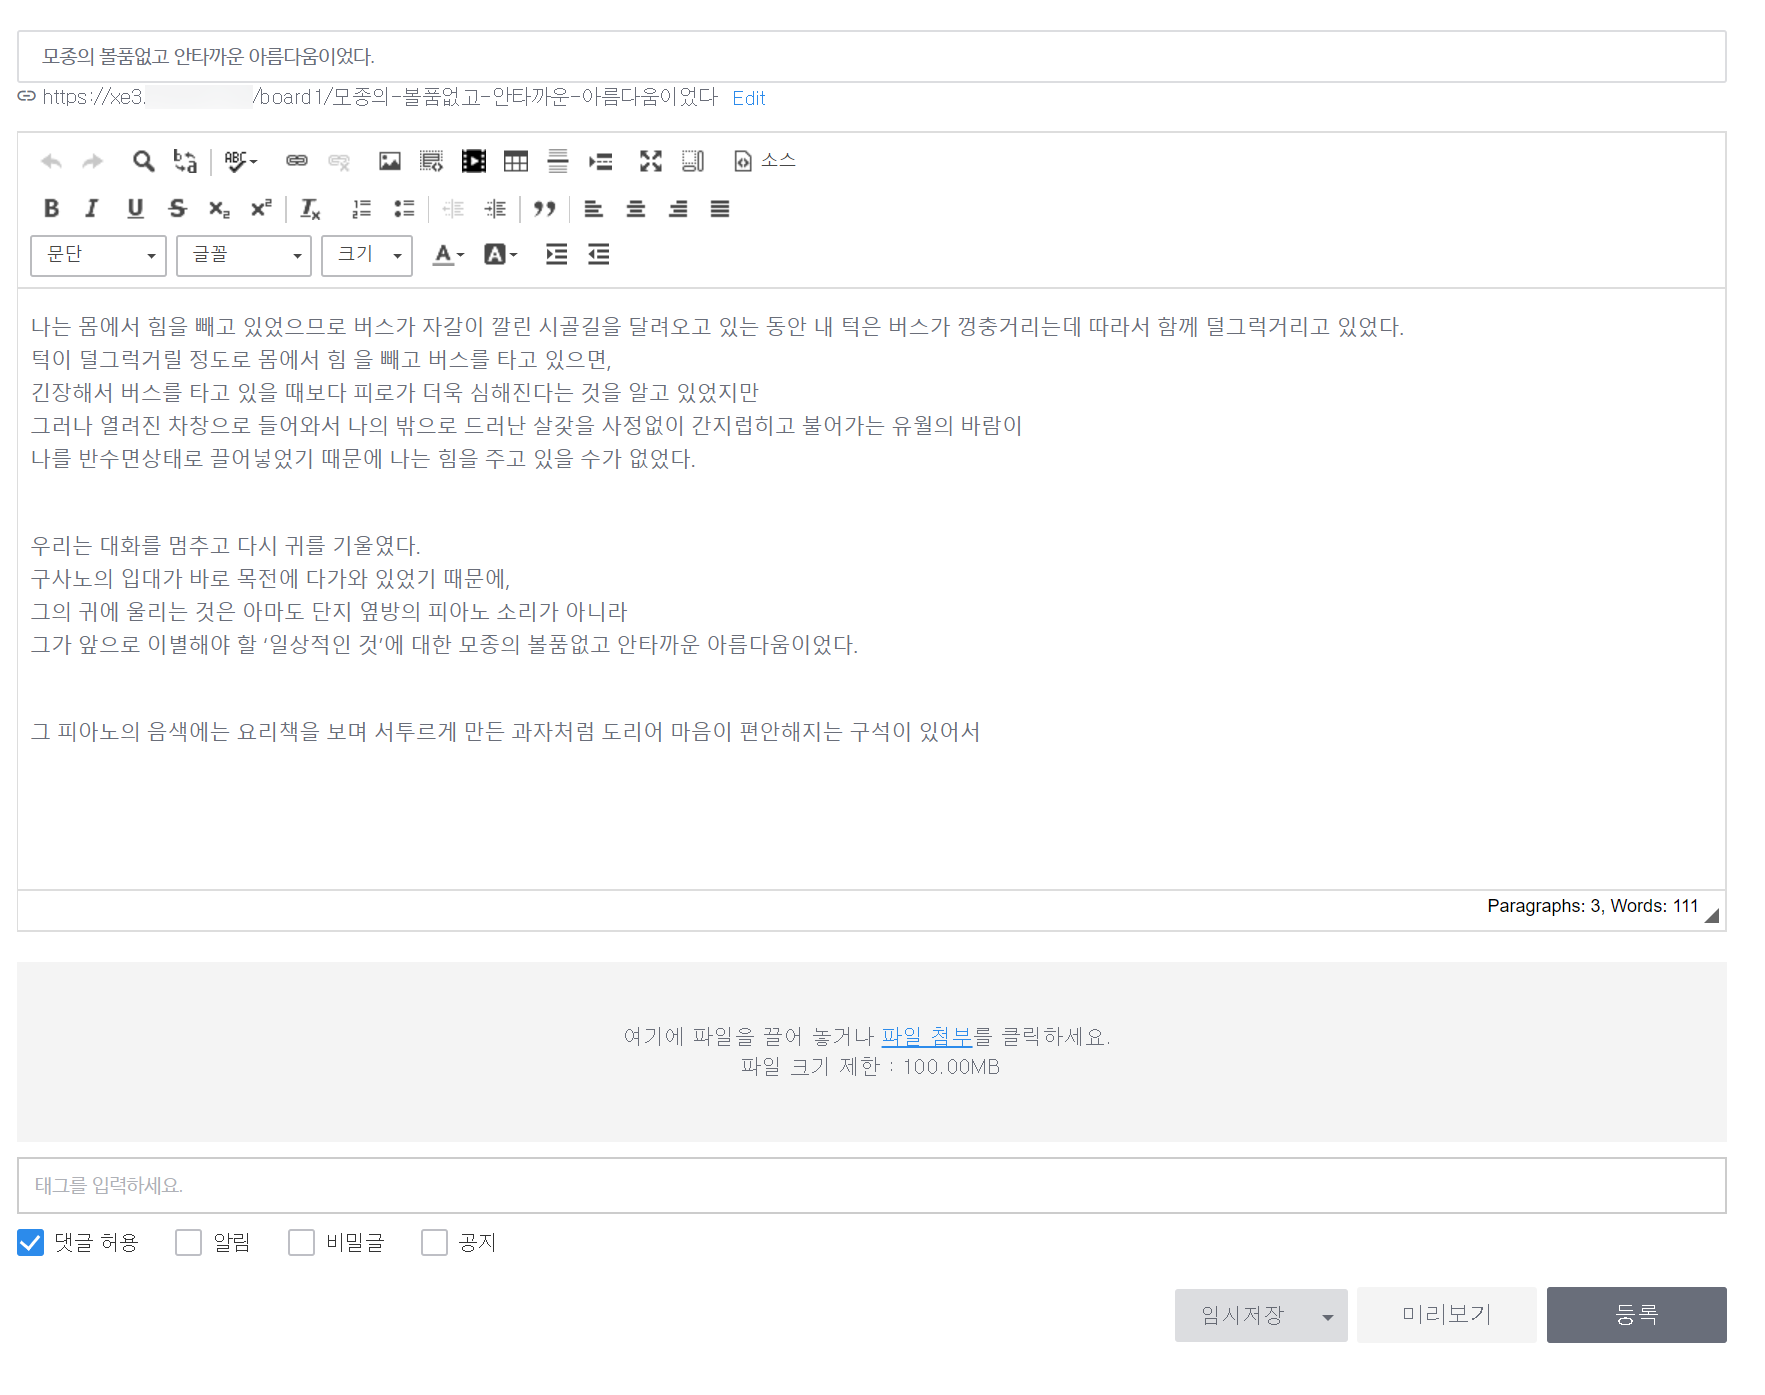Click the decrease indent icon beside bulleted list

point(453,208)
